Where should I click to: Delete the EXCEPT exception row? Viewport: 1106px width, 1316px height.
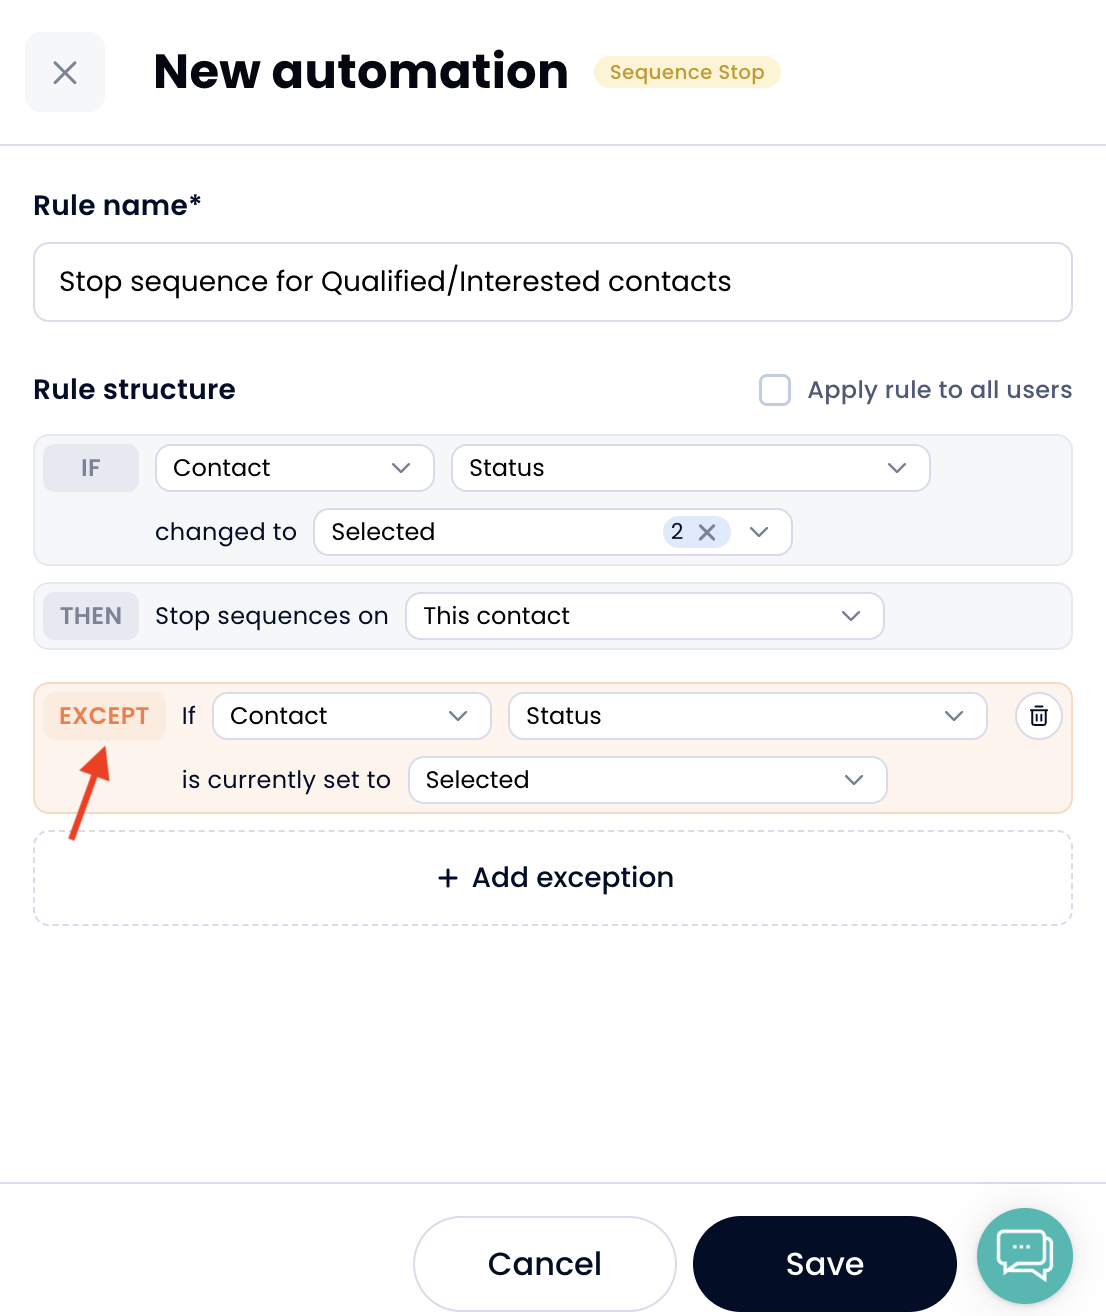click(x=1039, y=716)
